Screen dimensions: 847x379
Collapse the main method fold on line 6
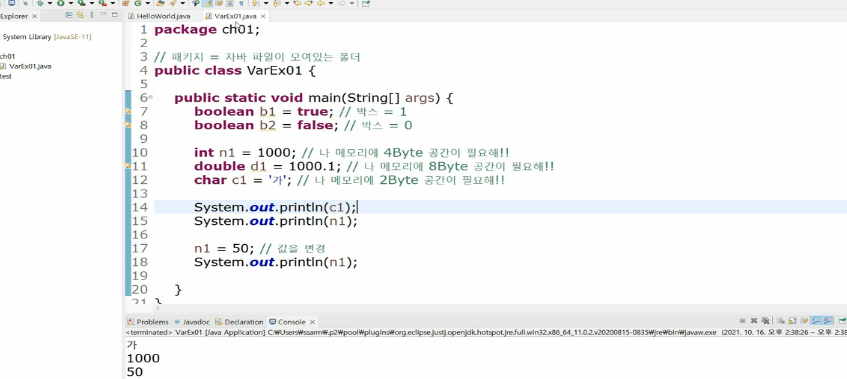tap(150, 98)
